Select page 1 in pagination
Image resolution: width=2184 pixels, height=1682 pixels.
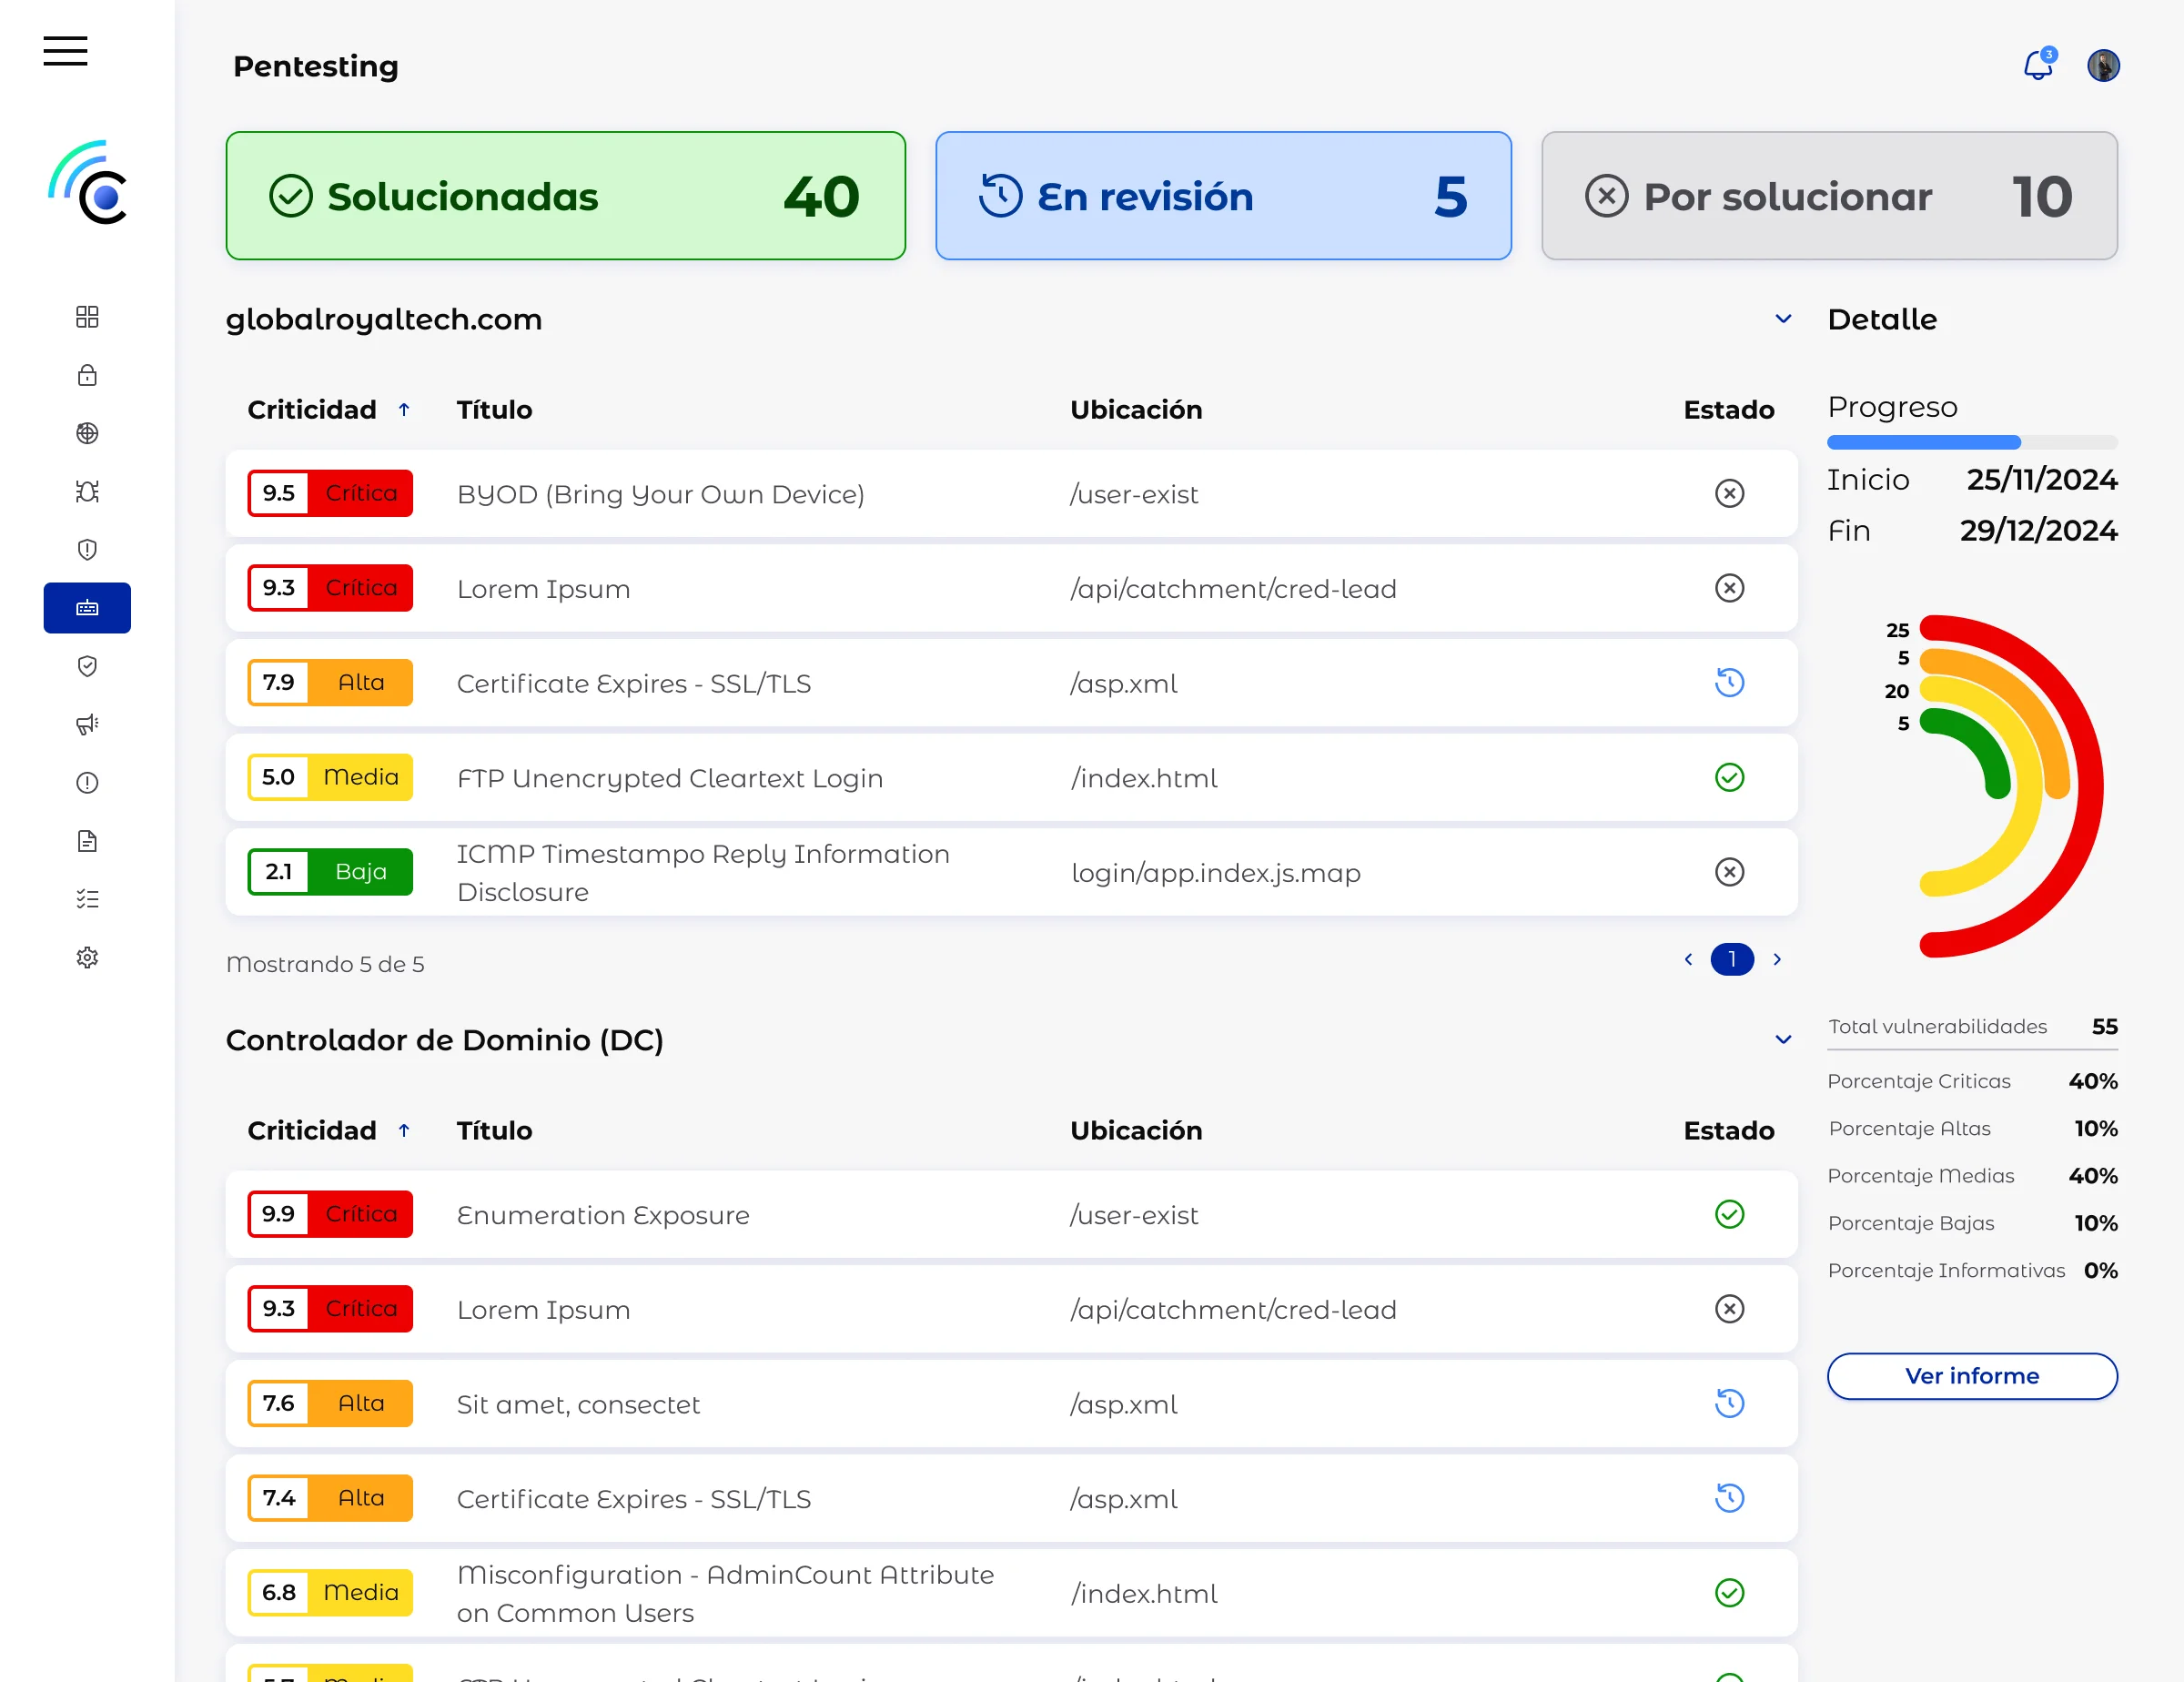[1732, 959]
